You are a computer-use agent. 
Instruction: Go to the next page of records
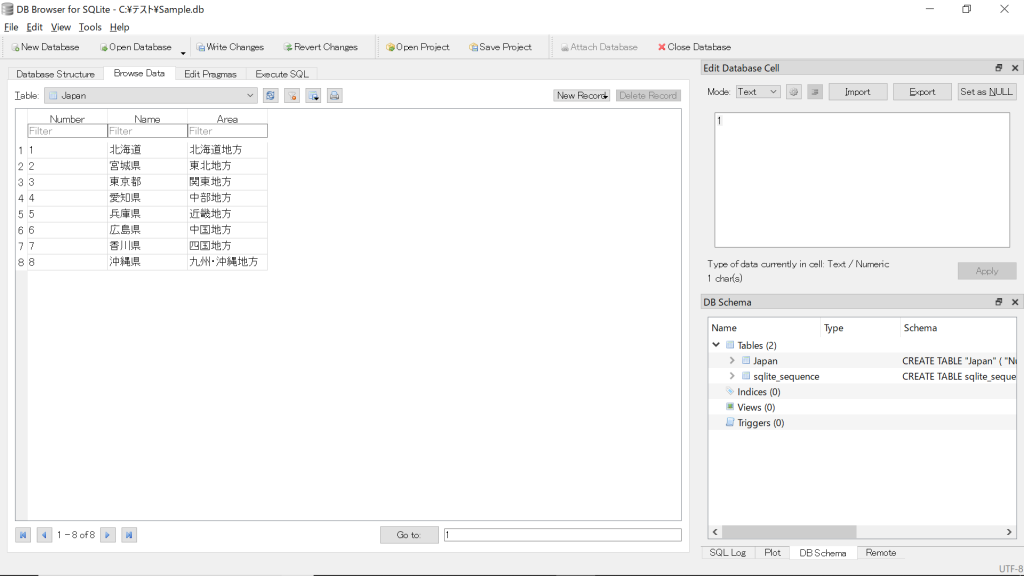[x=108, y=535]
